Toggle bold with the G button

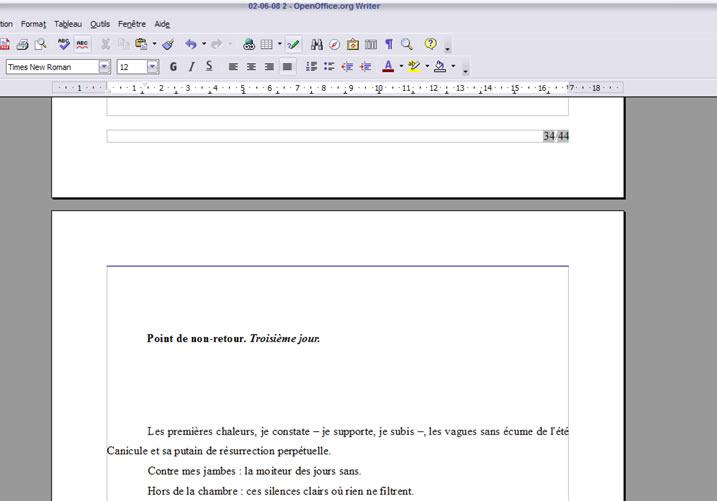coord(173,67)
